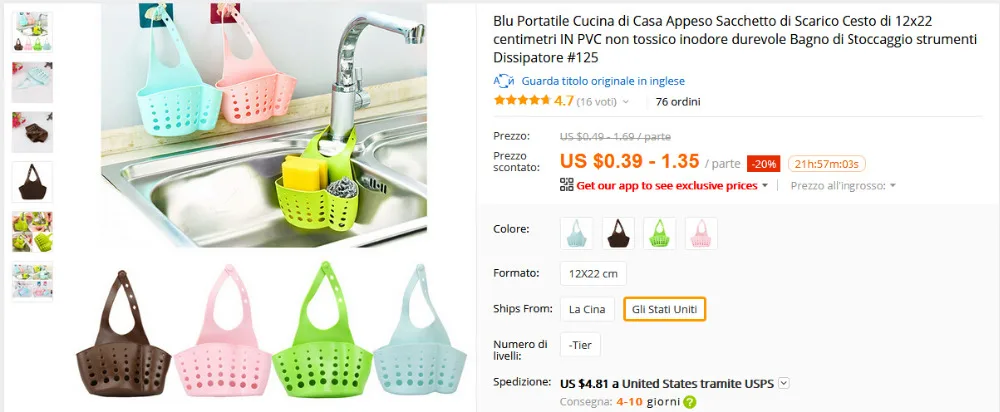Click the red -20% discount badge
The width and height of the screenshot is (1000, 412).
[763, 164]
